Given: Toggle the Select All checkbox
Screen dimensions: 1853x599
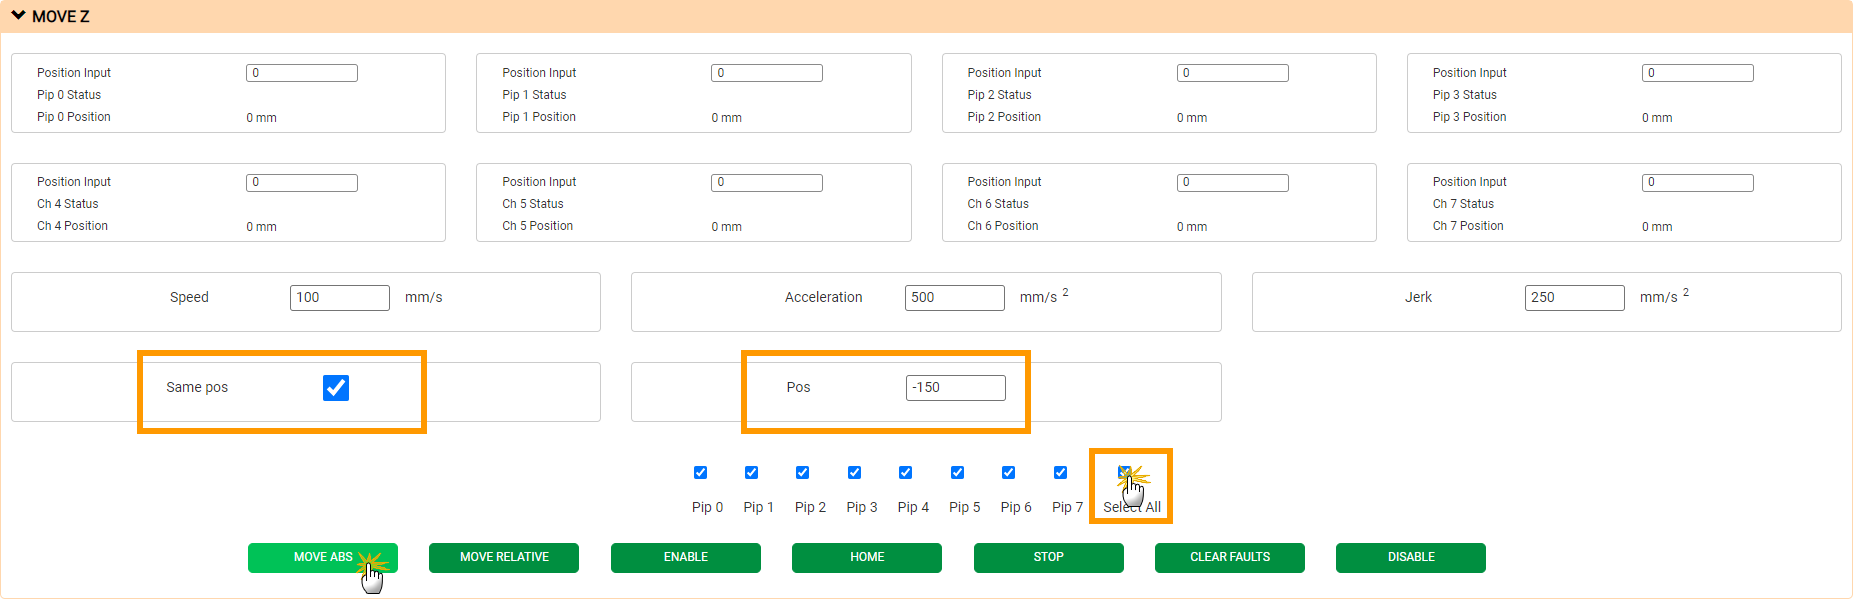Looking at the screenshot, I should (x=1125, y=473).
